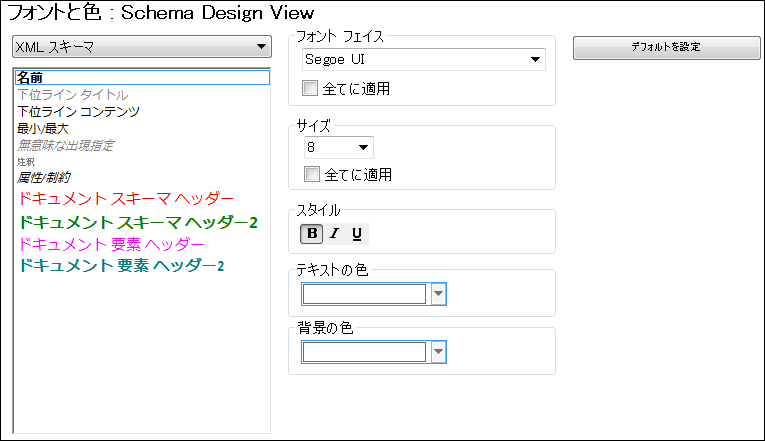The height and width of the screenshot is (441, 765).
Task: Select red ドキュメント スキーマ ヘッダー item
Action: [127, 198]
